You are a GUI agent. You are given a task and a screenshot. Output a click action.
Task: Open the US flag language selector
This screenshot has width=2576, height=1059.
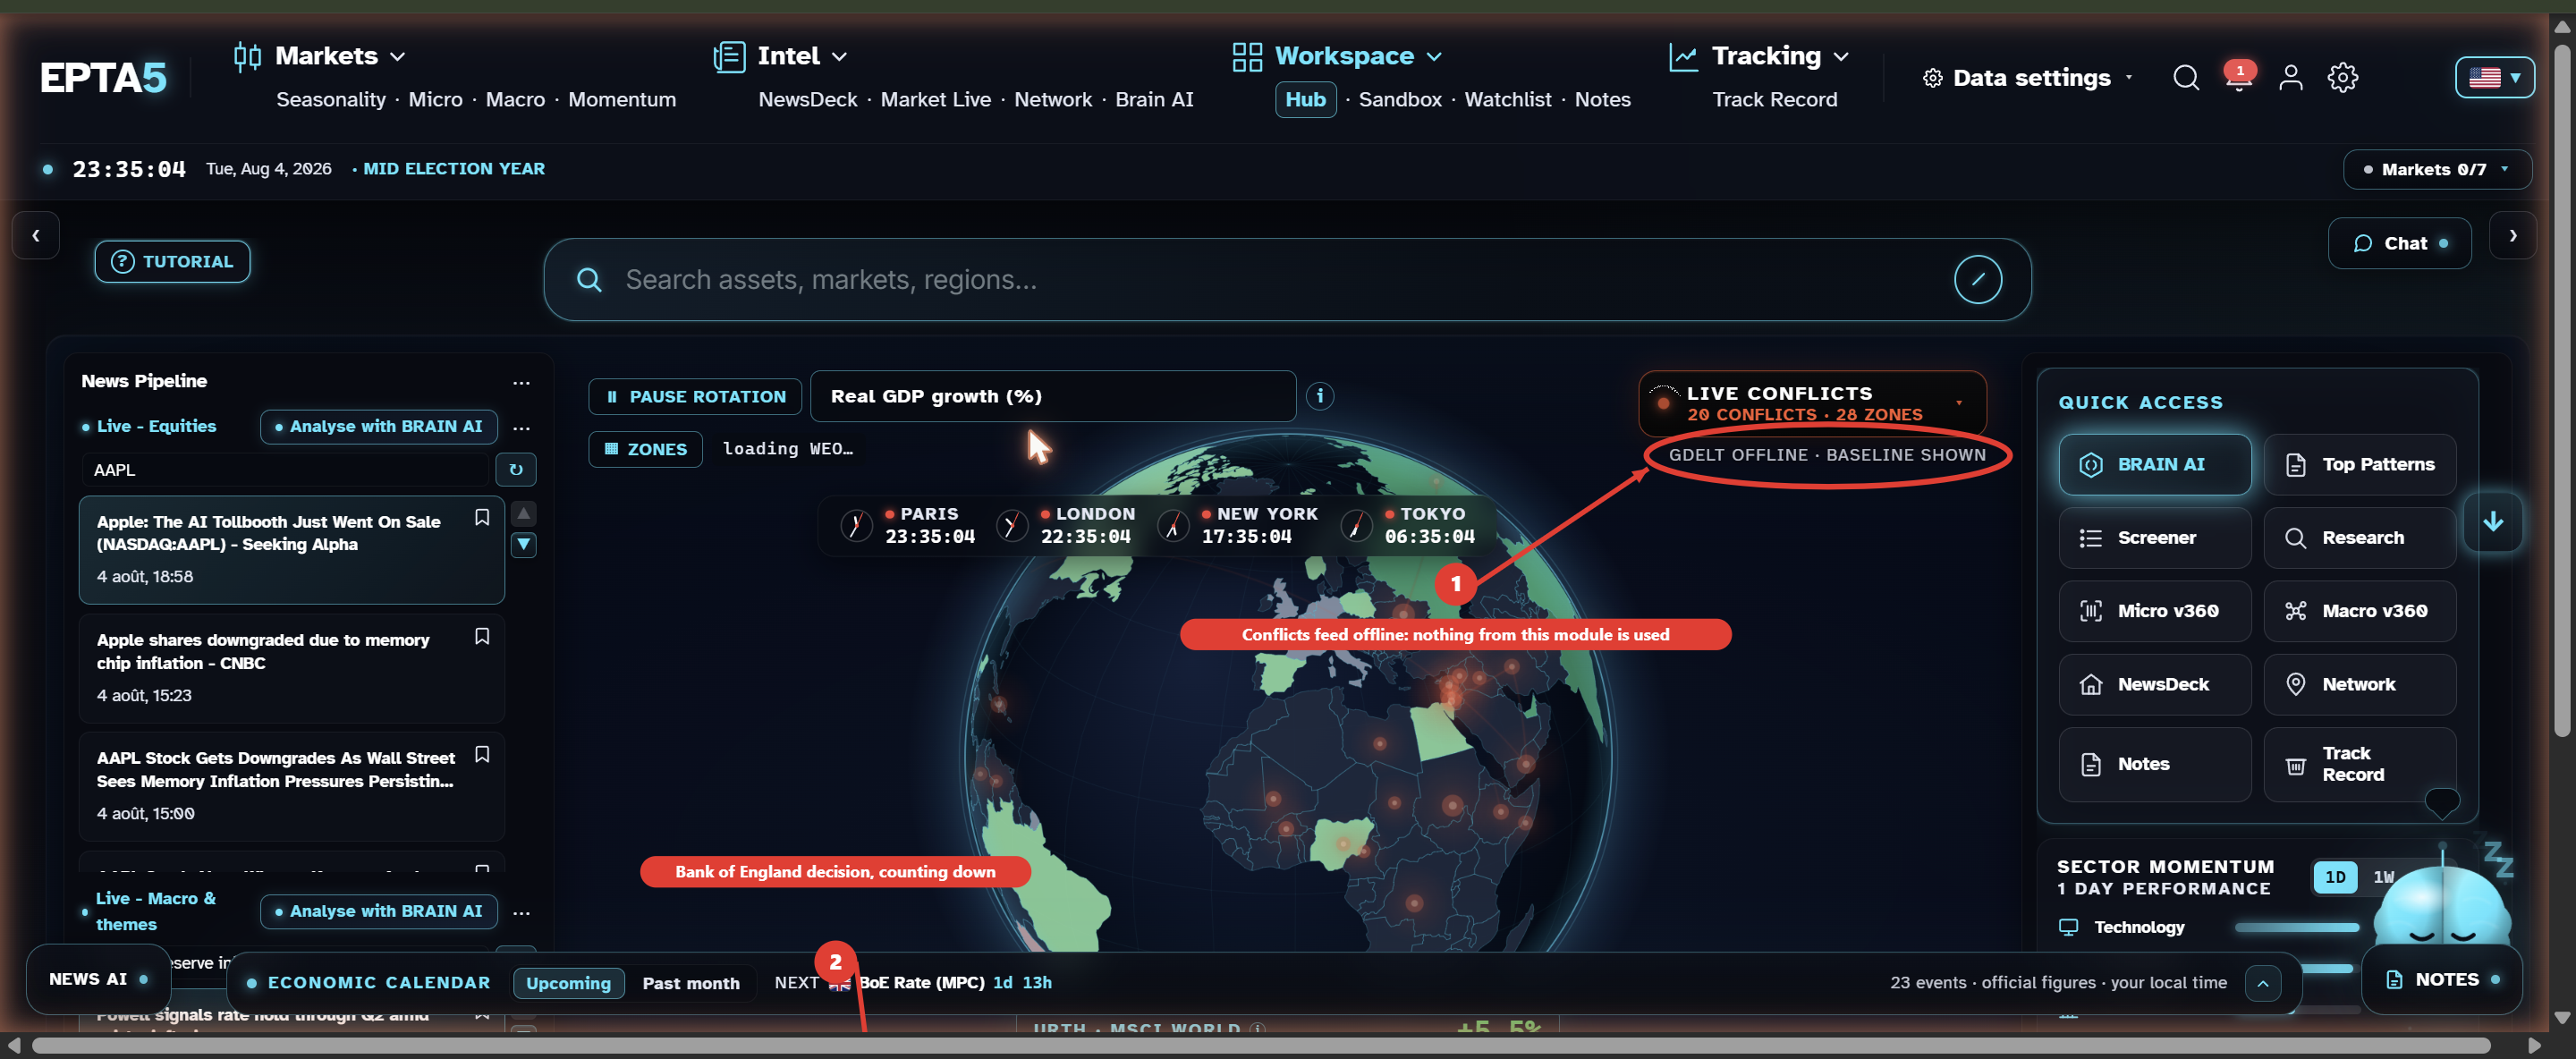click(2494, 77)
